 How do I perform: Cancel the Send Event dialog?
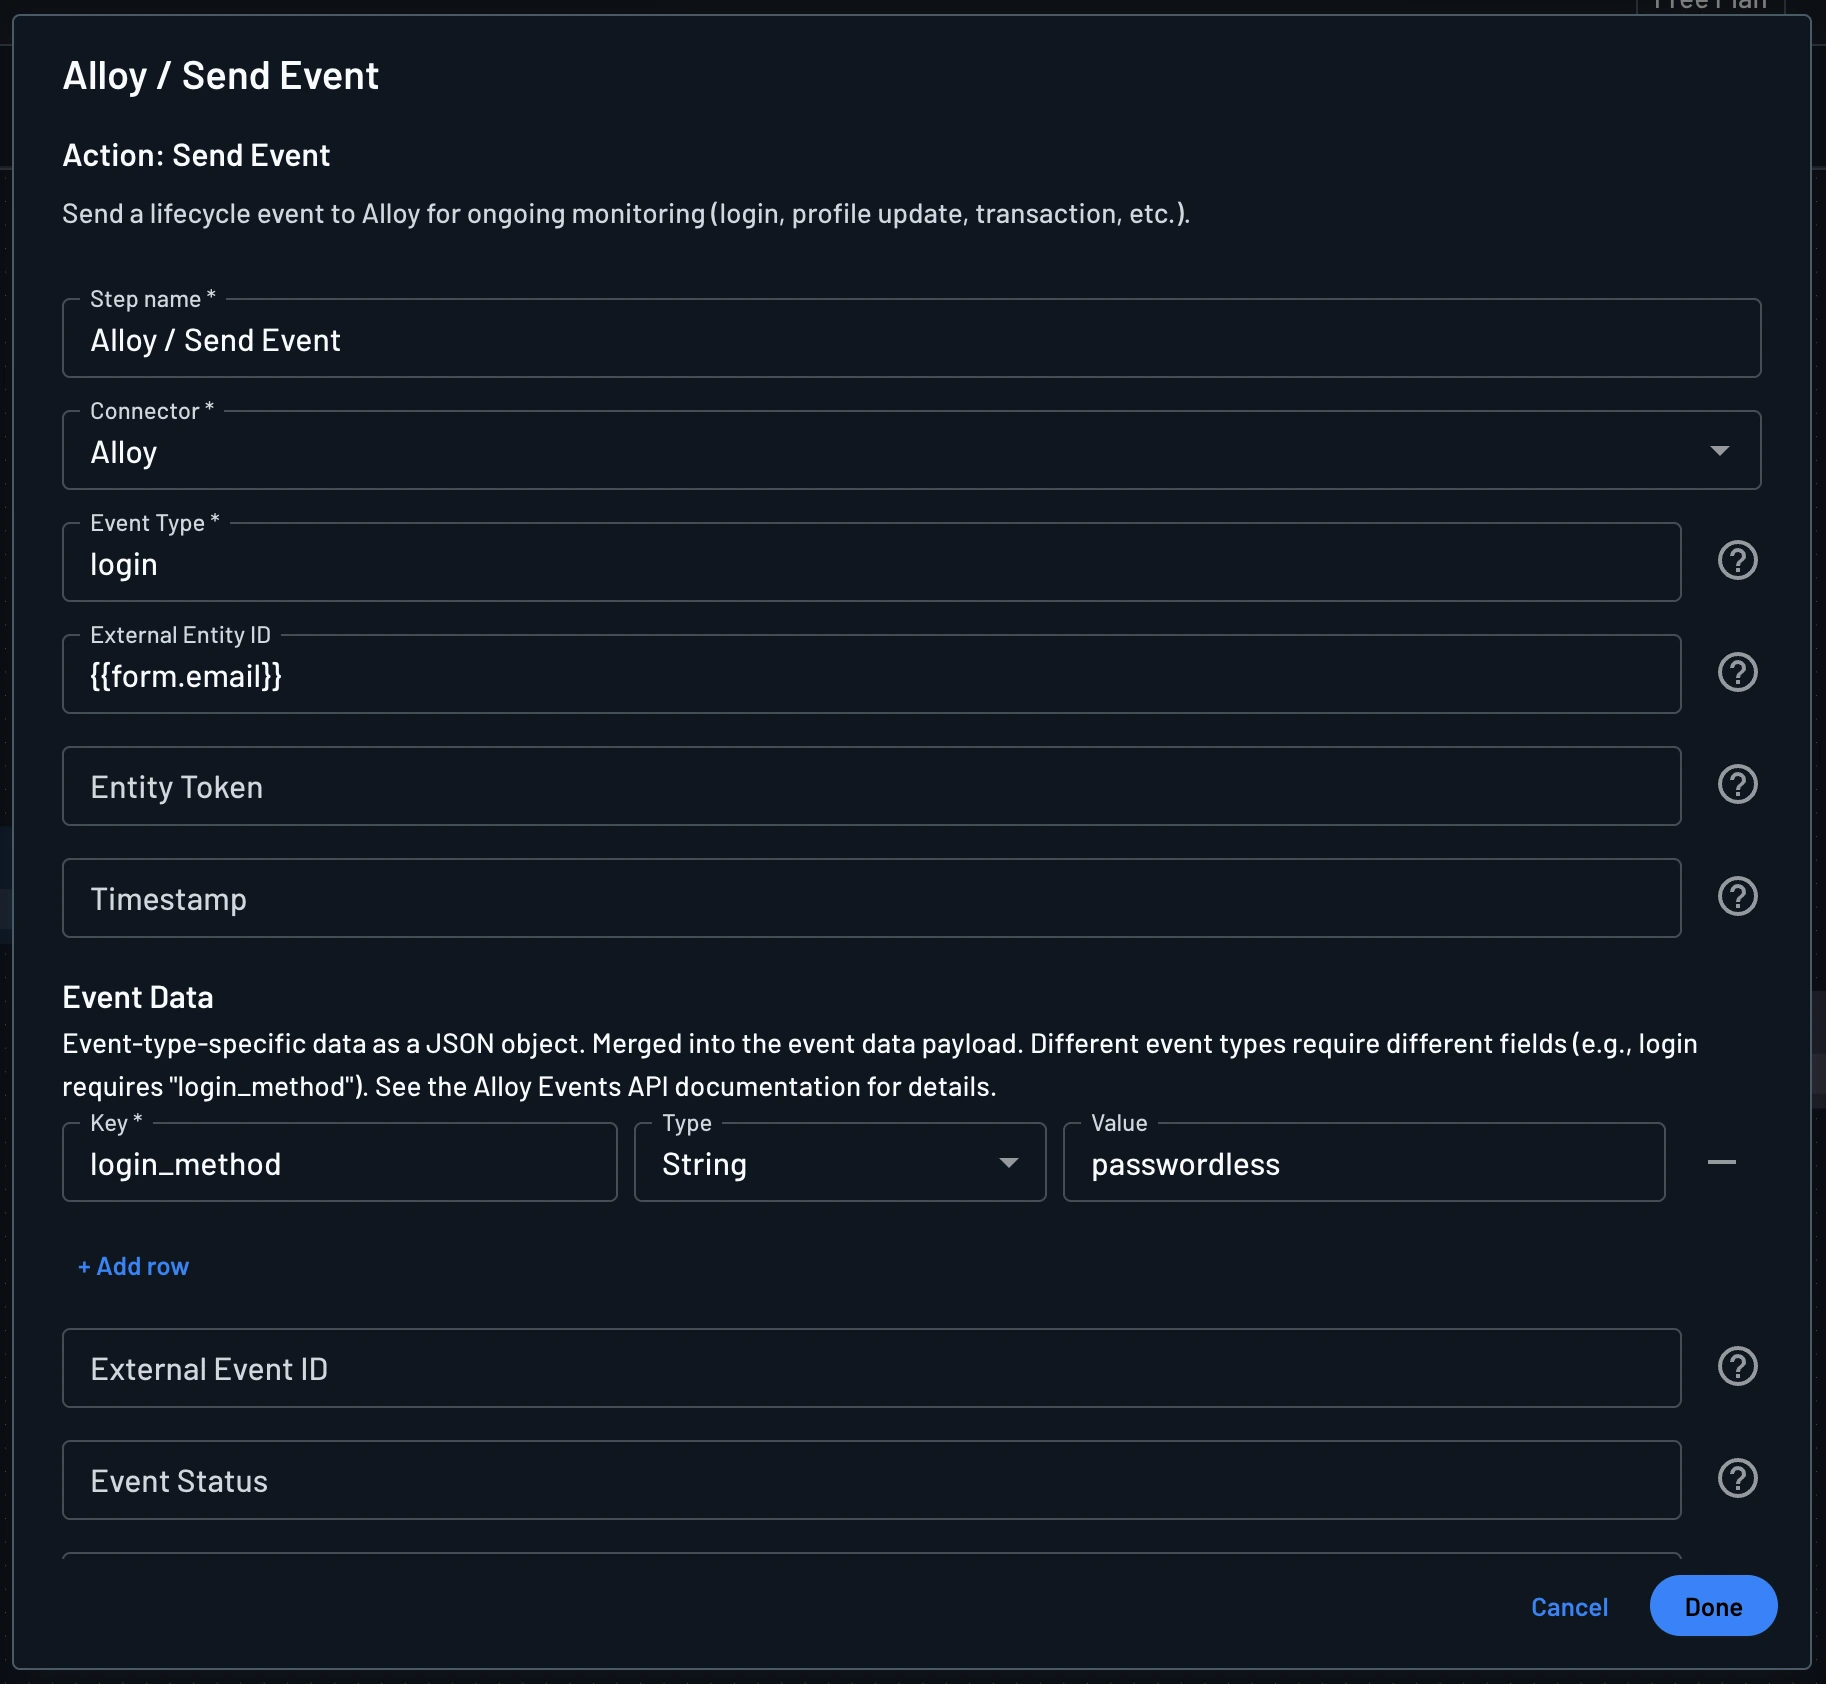tap(1569, 1607)
